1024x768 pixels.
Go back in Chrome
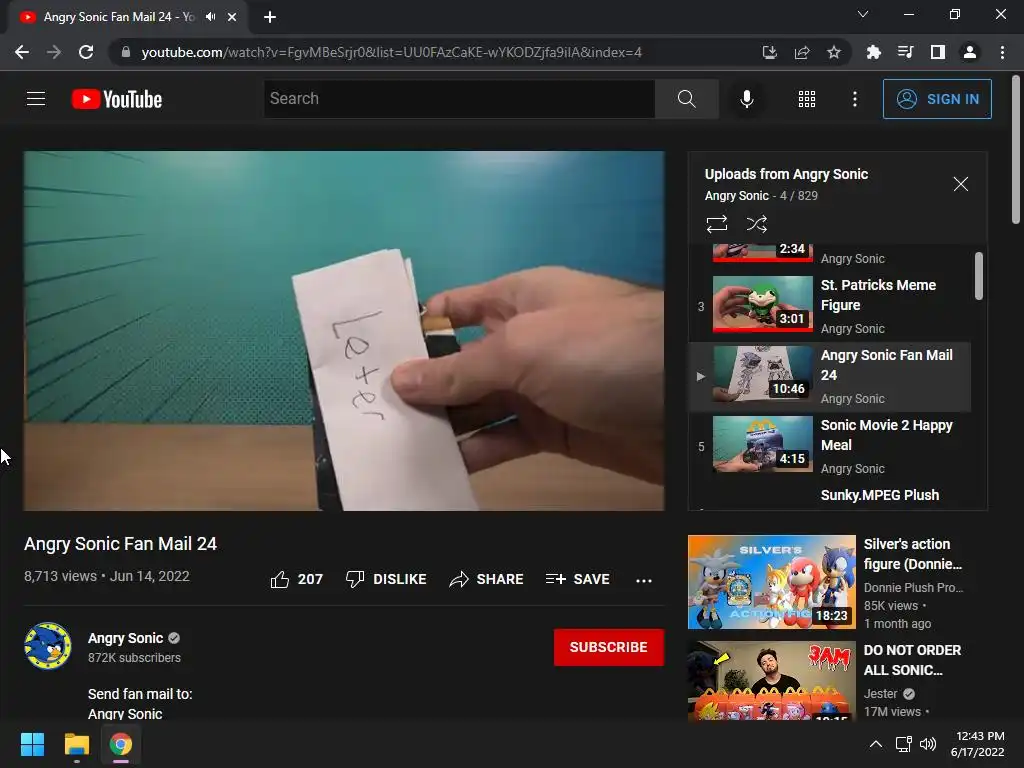pyautogui.click(x=22, y=52)
